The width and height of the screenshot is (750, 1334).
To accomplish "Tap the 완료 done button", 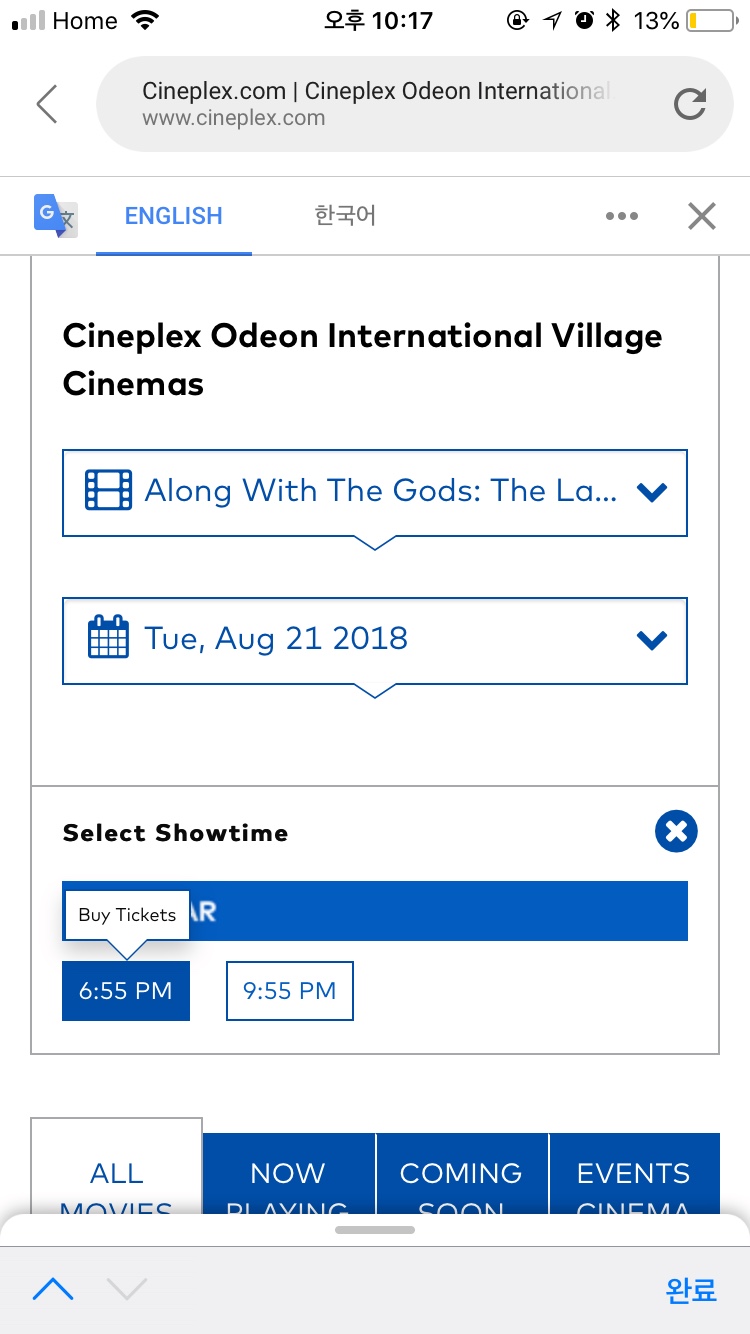I will 691,1290.
